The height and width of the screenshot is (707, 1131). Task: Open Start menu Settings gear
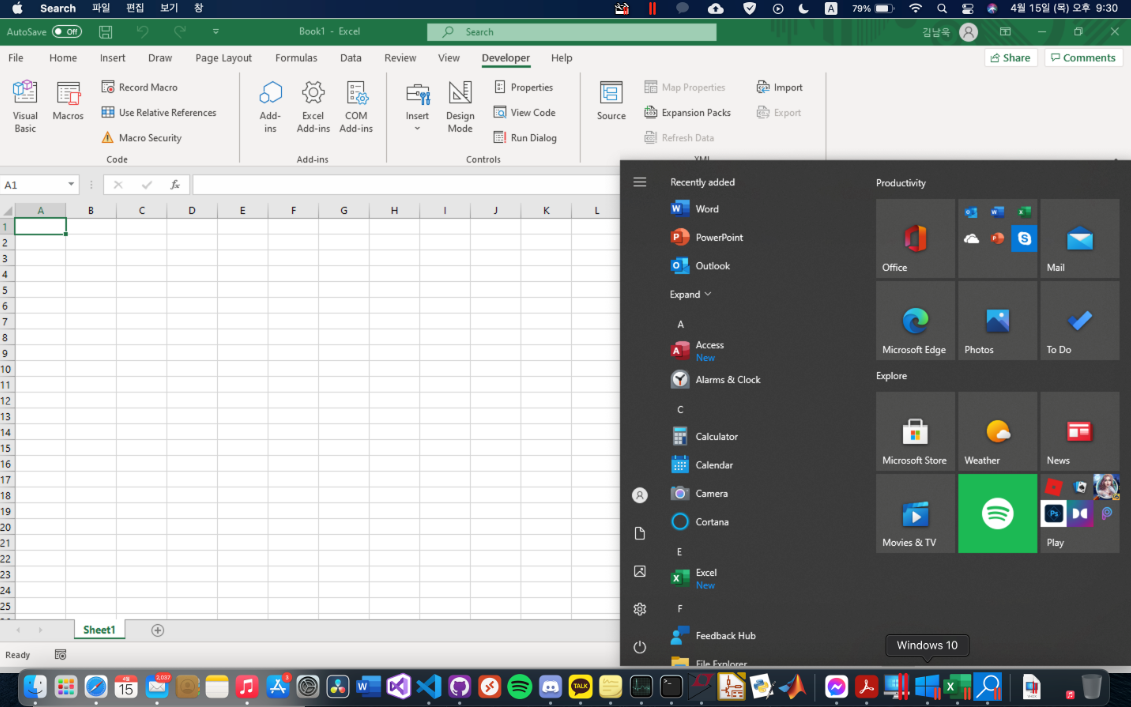tap(640, 609)
